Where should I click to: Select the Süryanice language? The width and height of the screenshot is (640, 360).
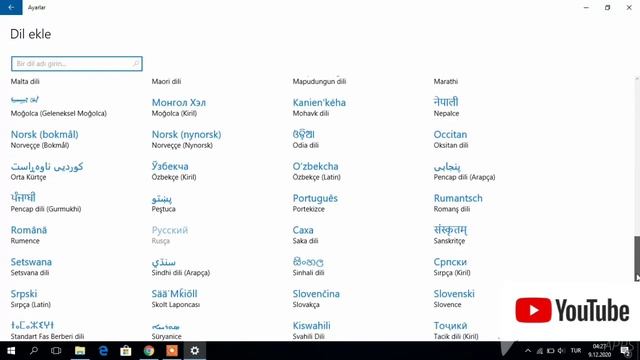coord(167,330)
